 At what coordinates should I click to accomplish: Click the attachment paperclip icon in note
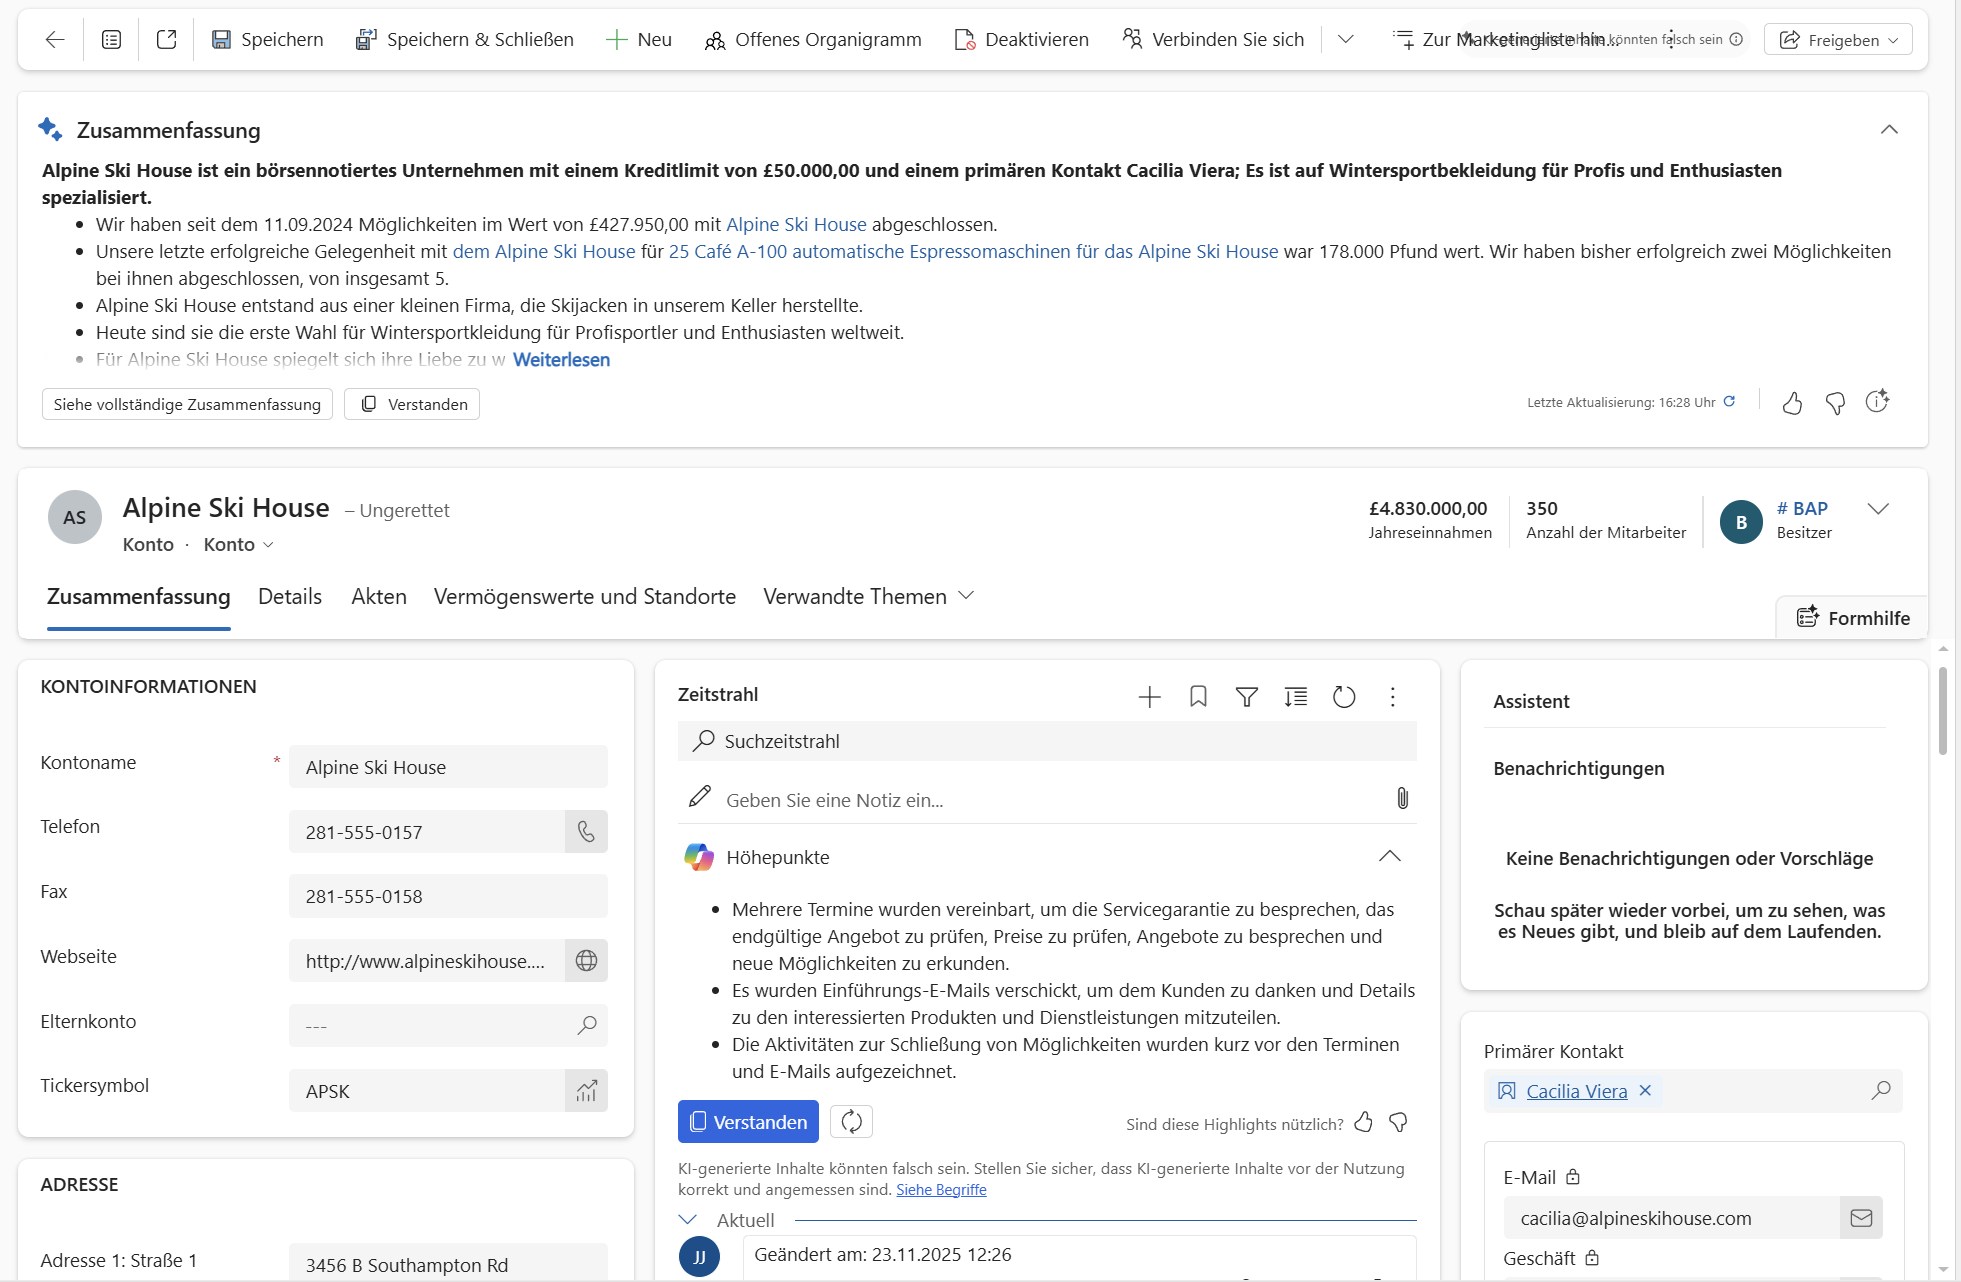pos(1402,799)
